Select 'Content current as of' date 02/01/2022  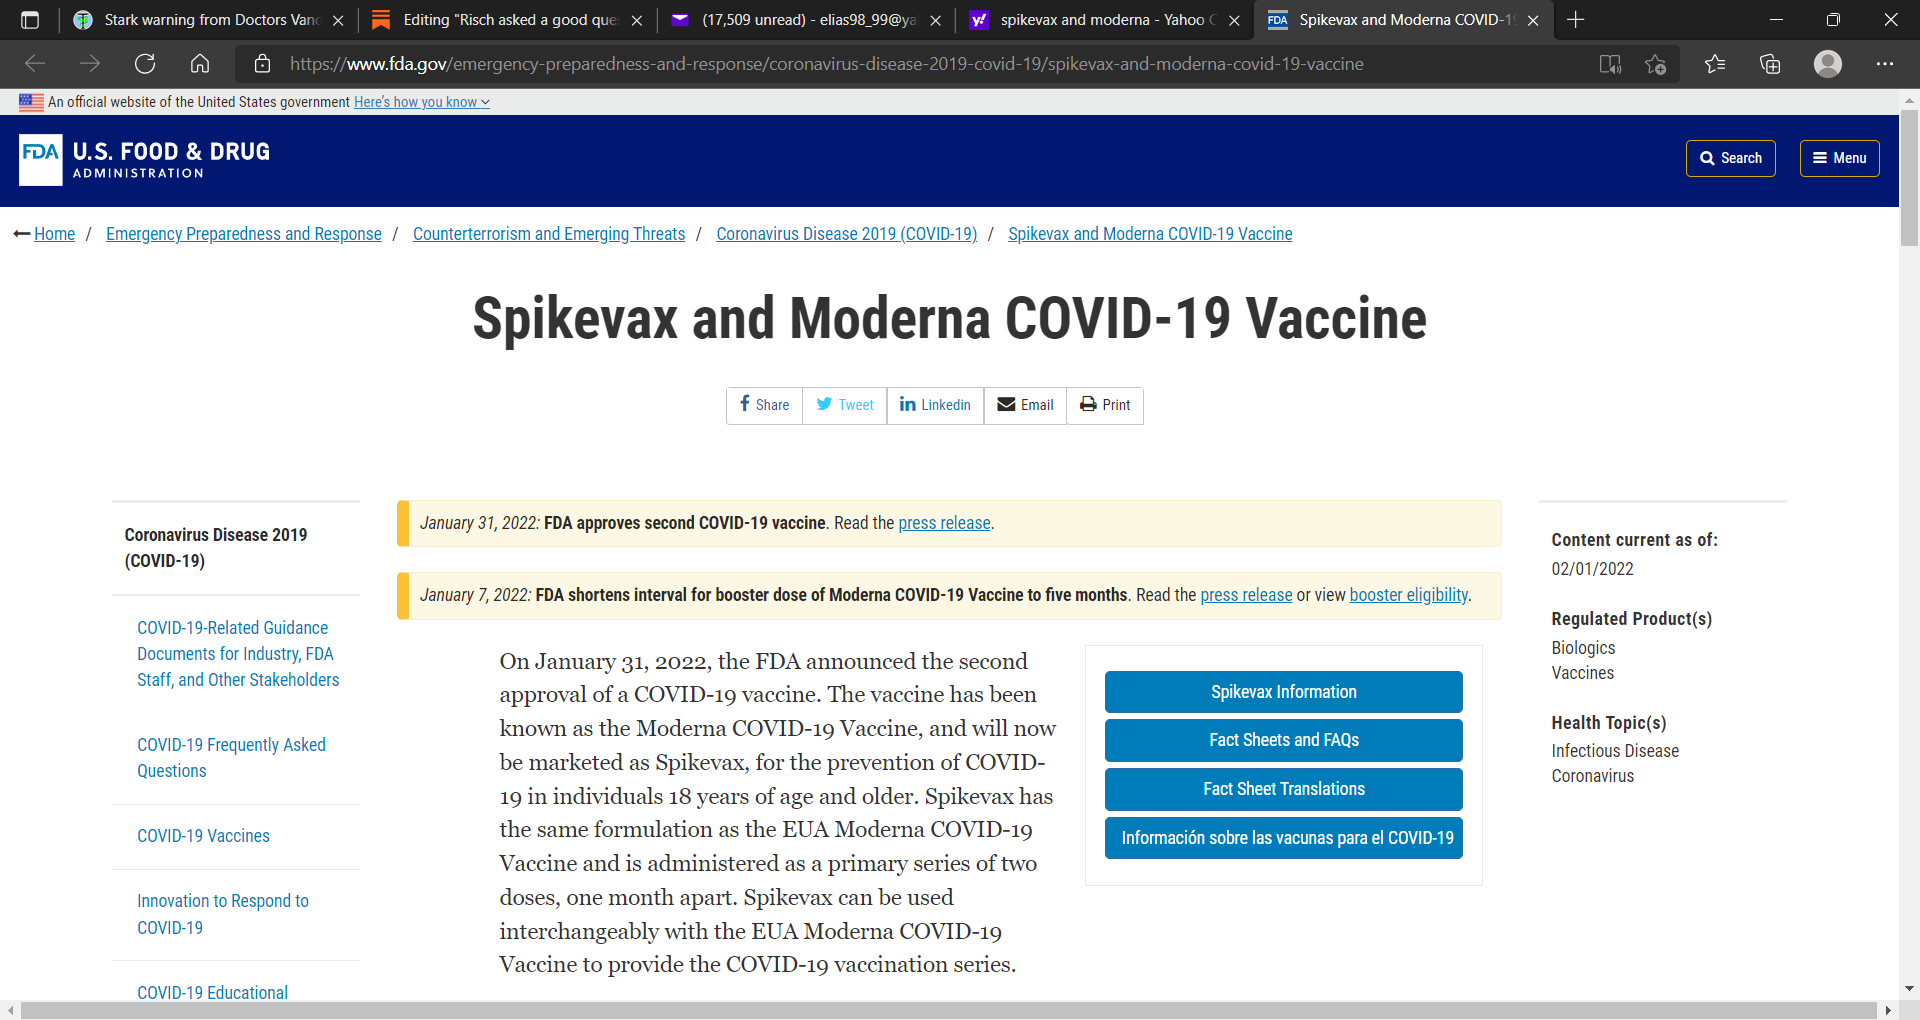[x=1592, y=569]
